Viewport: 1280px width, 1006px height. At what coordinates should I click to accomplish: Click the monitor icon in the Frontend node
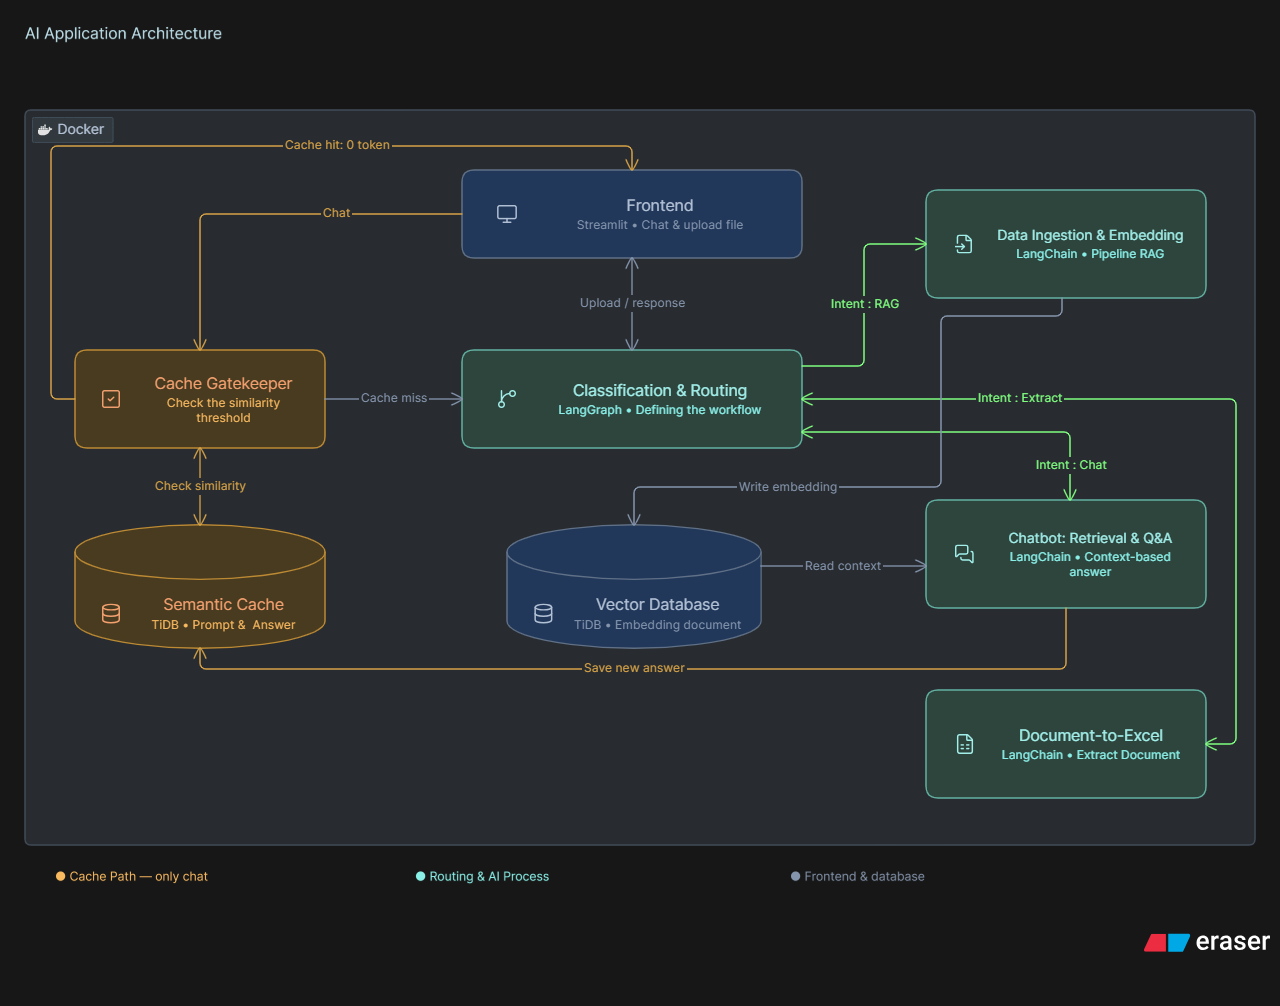click(507, 214)
